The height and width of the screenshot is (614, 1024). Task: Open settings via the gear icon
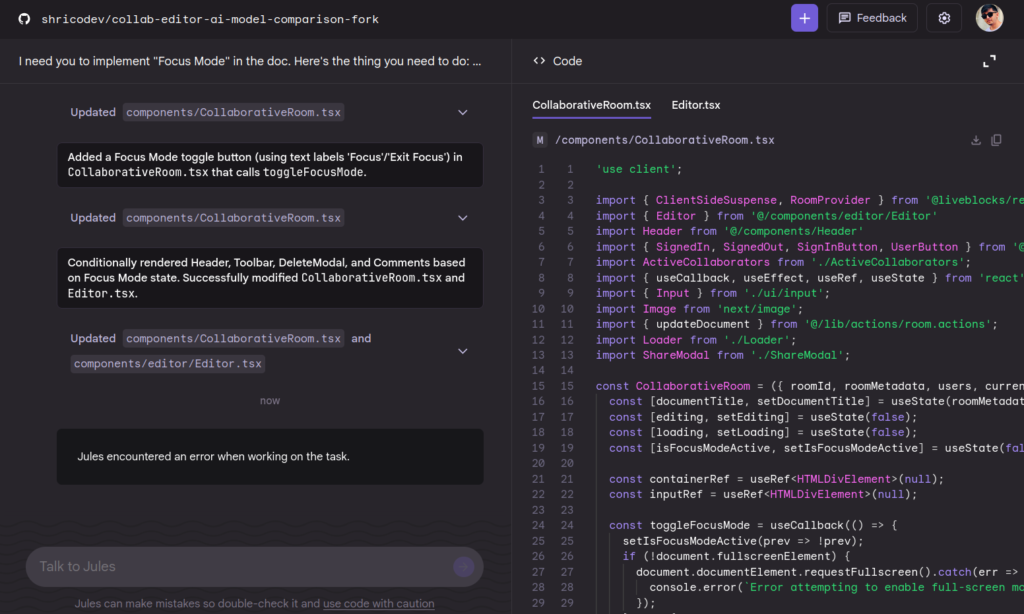(x=944, y=18)
